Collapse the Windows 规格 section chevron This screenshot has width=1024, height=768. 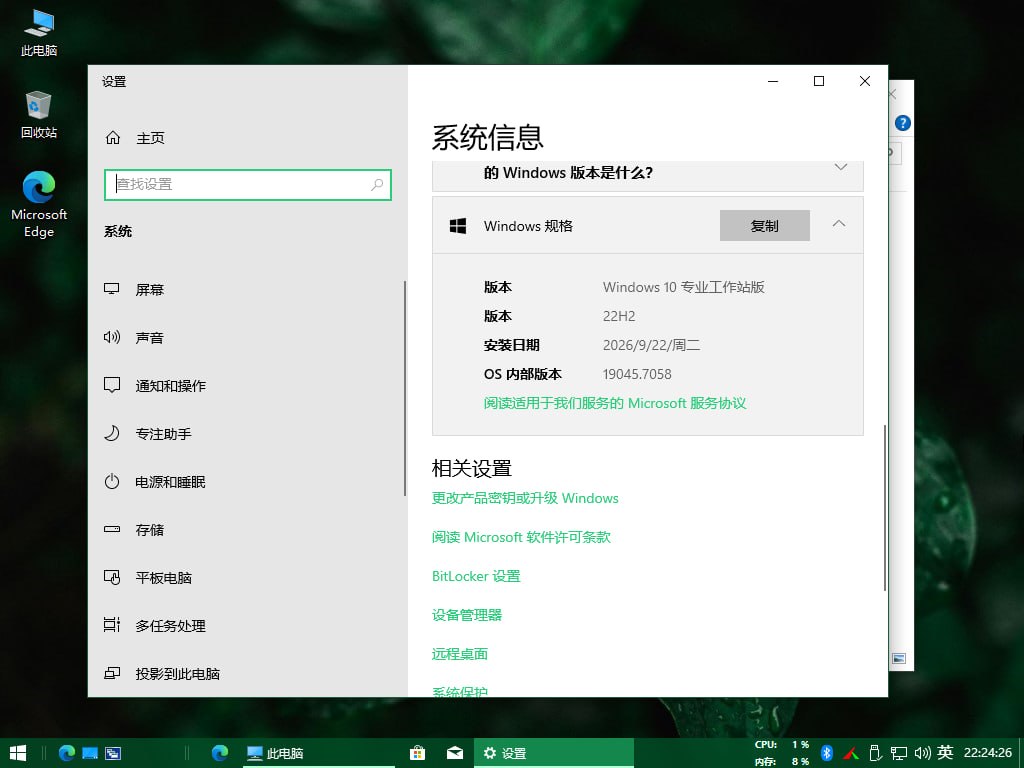[839, 224]
